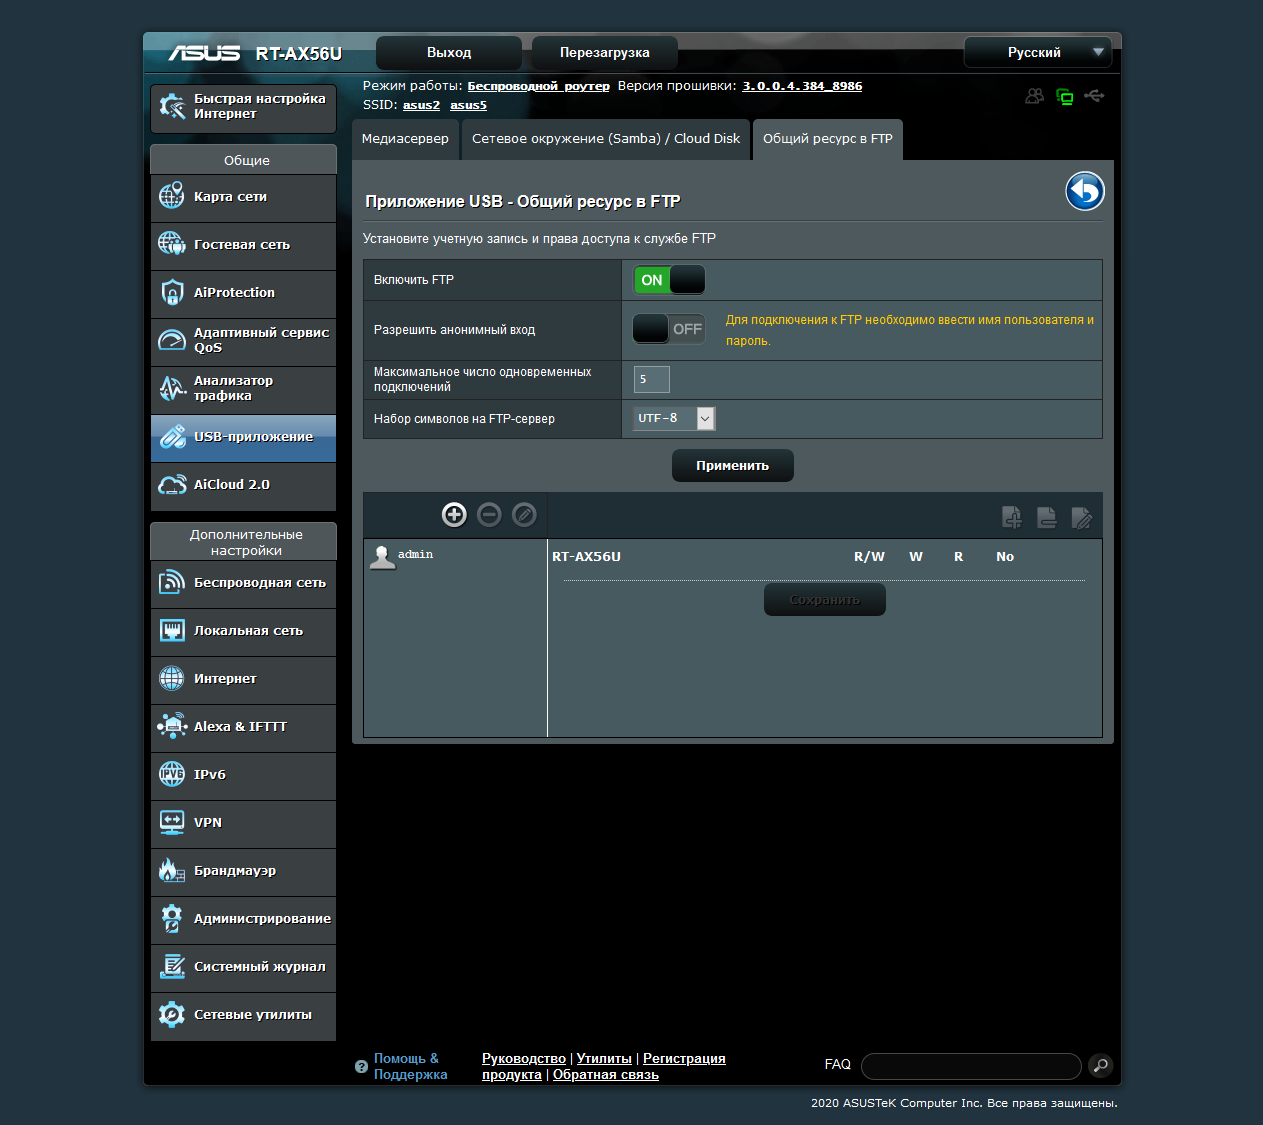
Task: Select USB-приложение in sidebar
Action: click(x=243, y=438)
